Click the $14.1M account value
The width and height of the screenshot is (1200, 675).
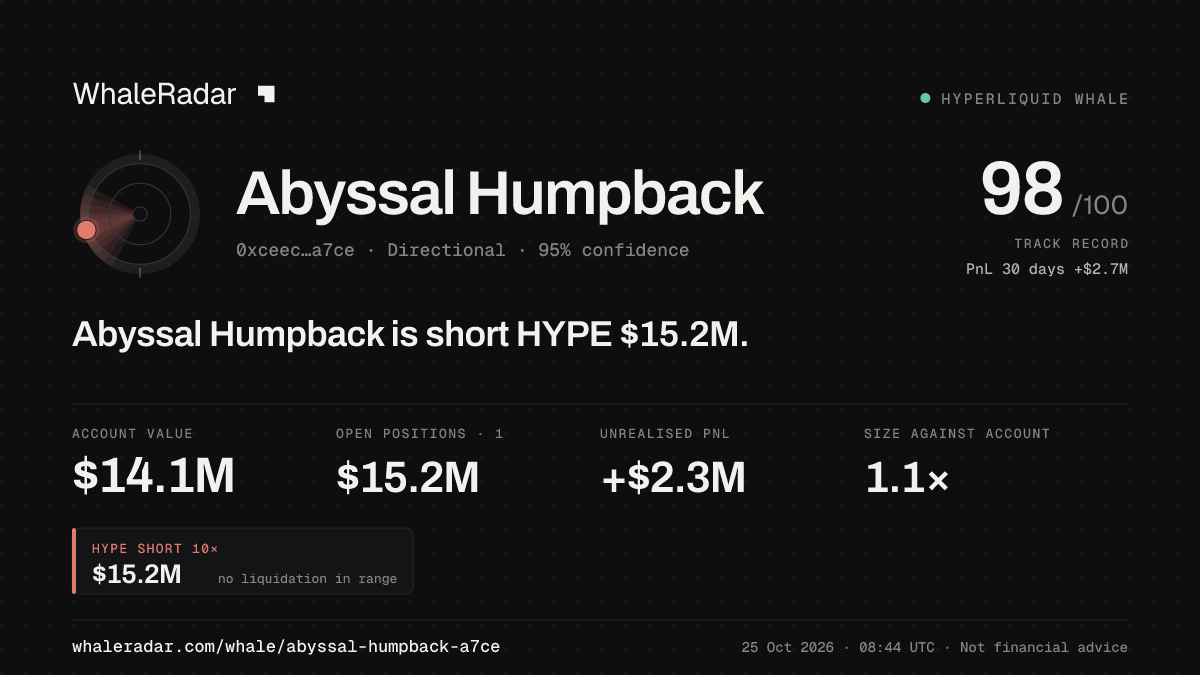[153, 476]
